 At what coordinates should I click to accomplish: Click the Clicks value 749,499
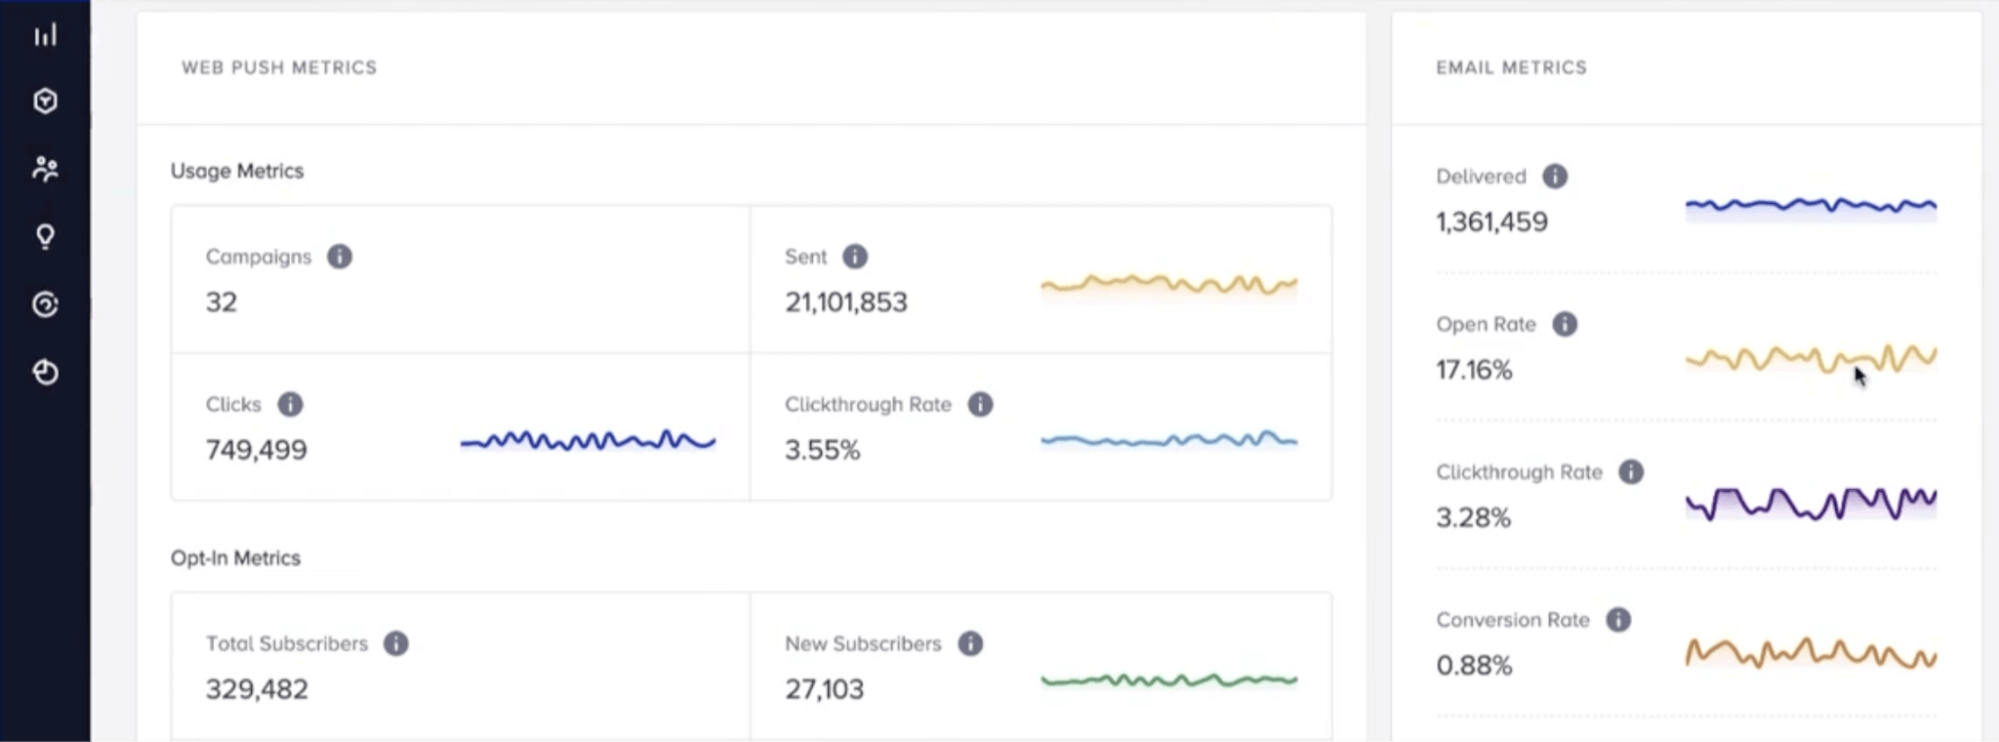pos(256,450)
